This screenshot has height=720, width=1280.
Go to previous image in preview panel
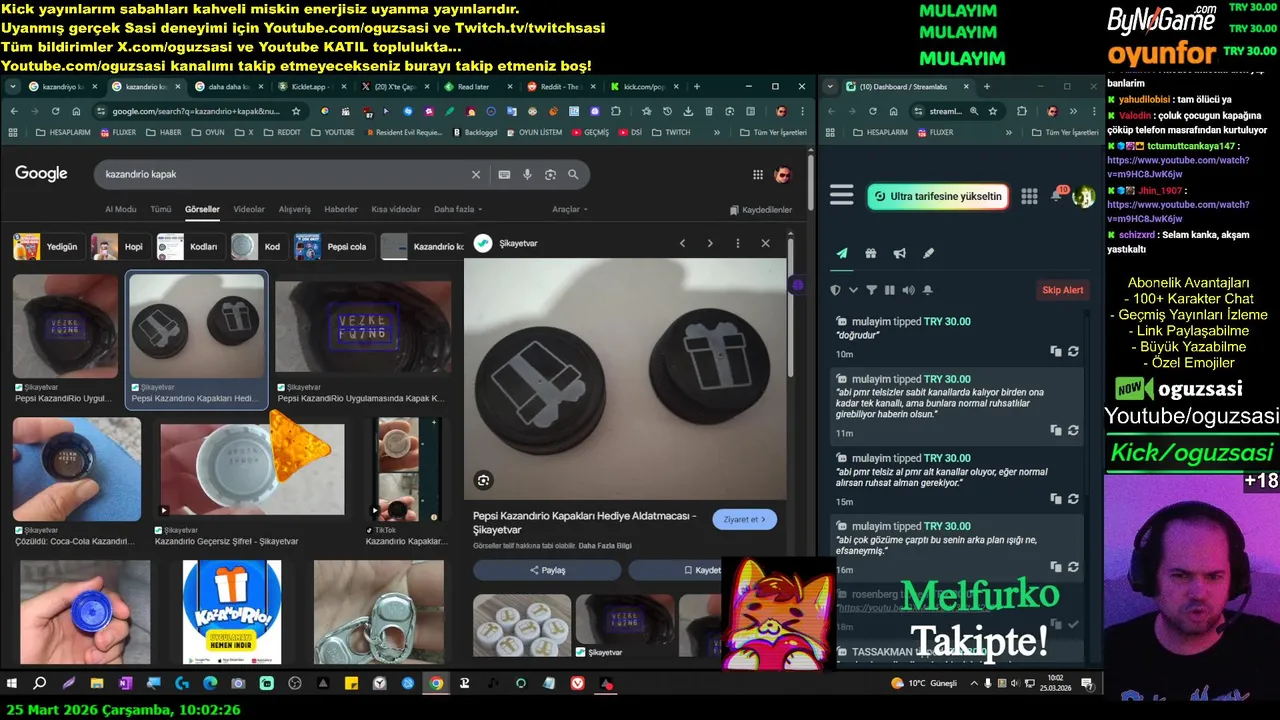tap(683, 243)
